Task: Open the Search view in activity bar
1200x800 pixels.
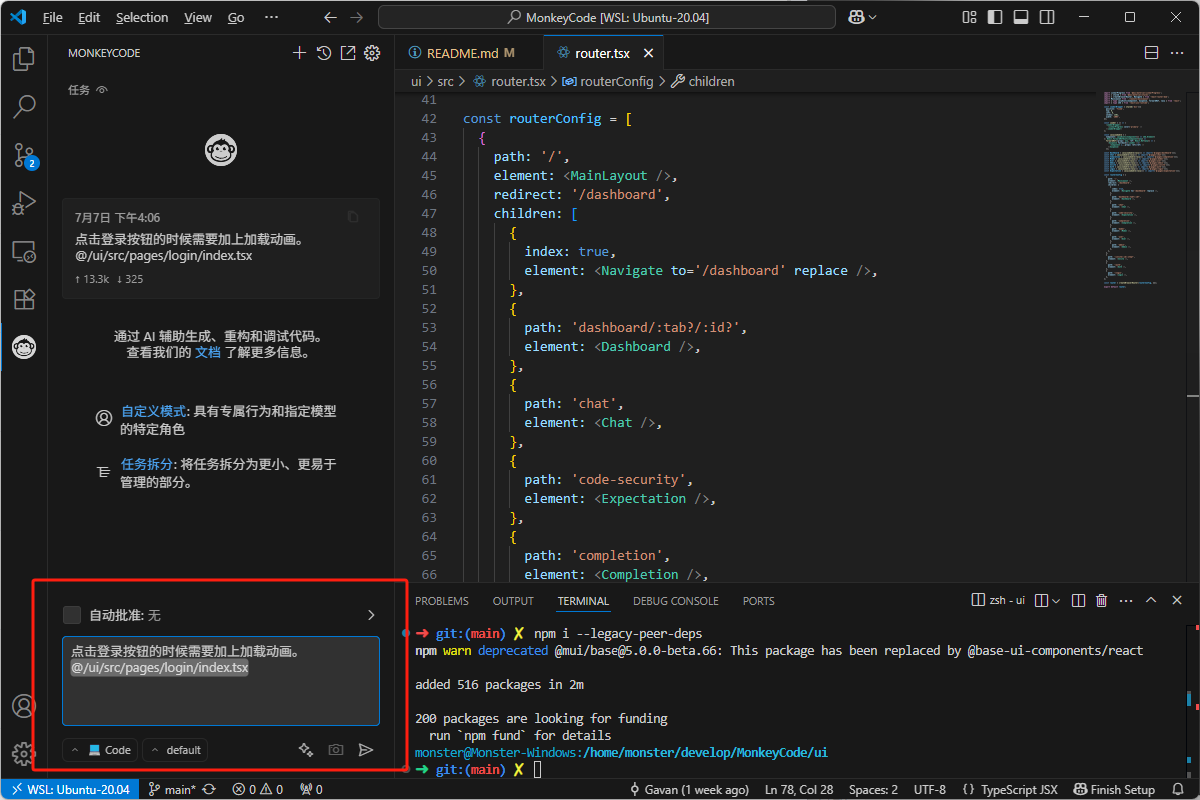Action: coord(24,106)
